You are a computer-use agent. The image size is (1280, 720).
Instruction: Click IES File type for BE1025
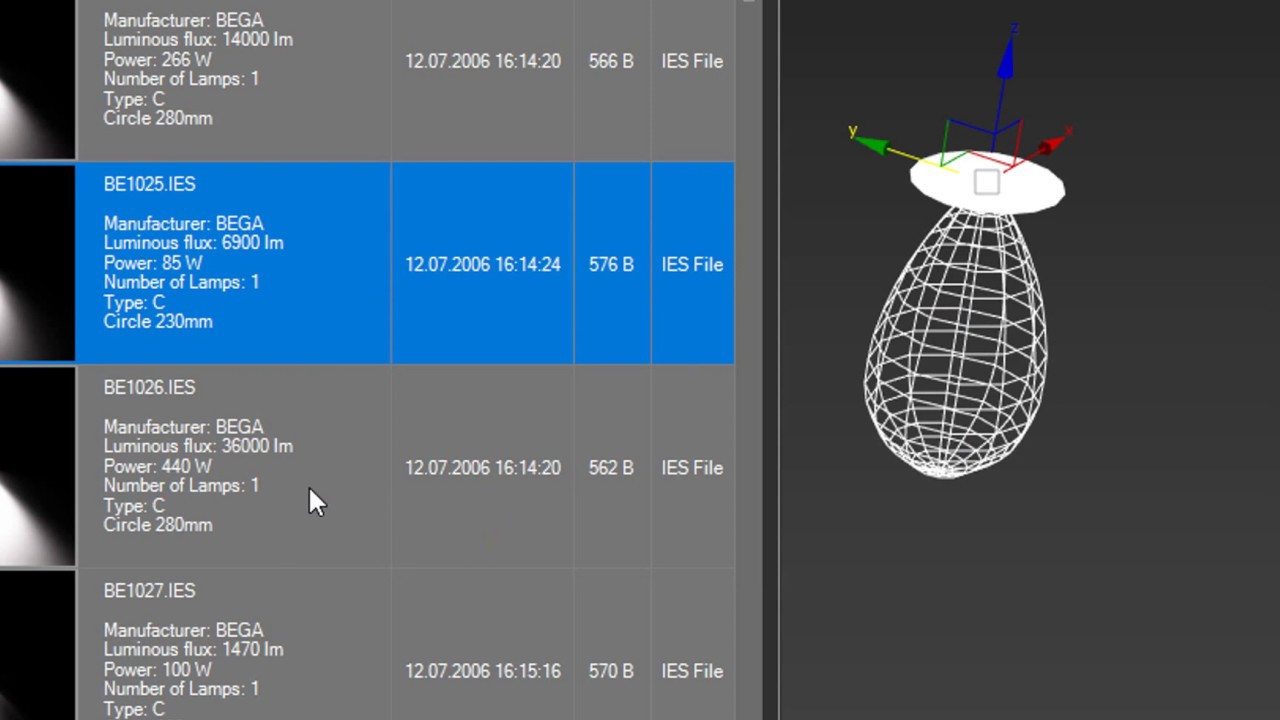pos(692,264)
